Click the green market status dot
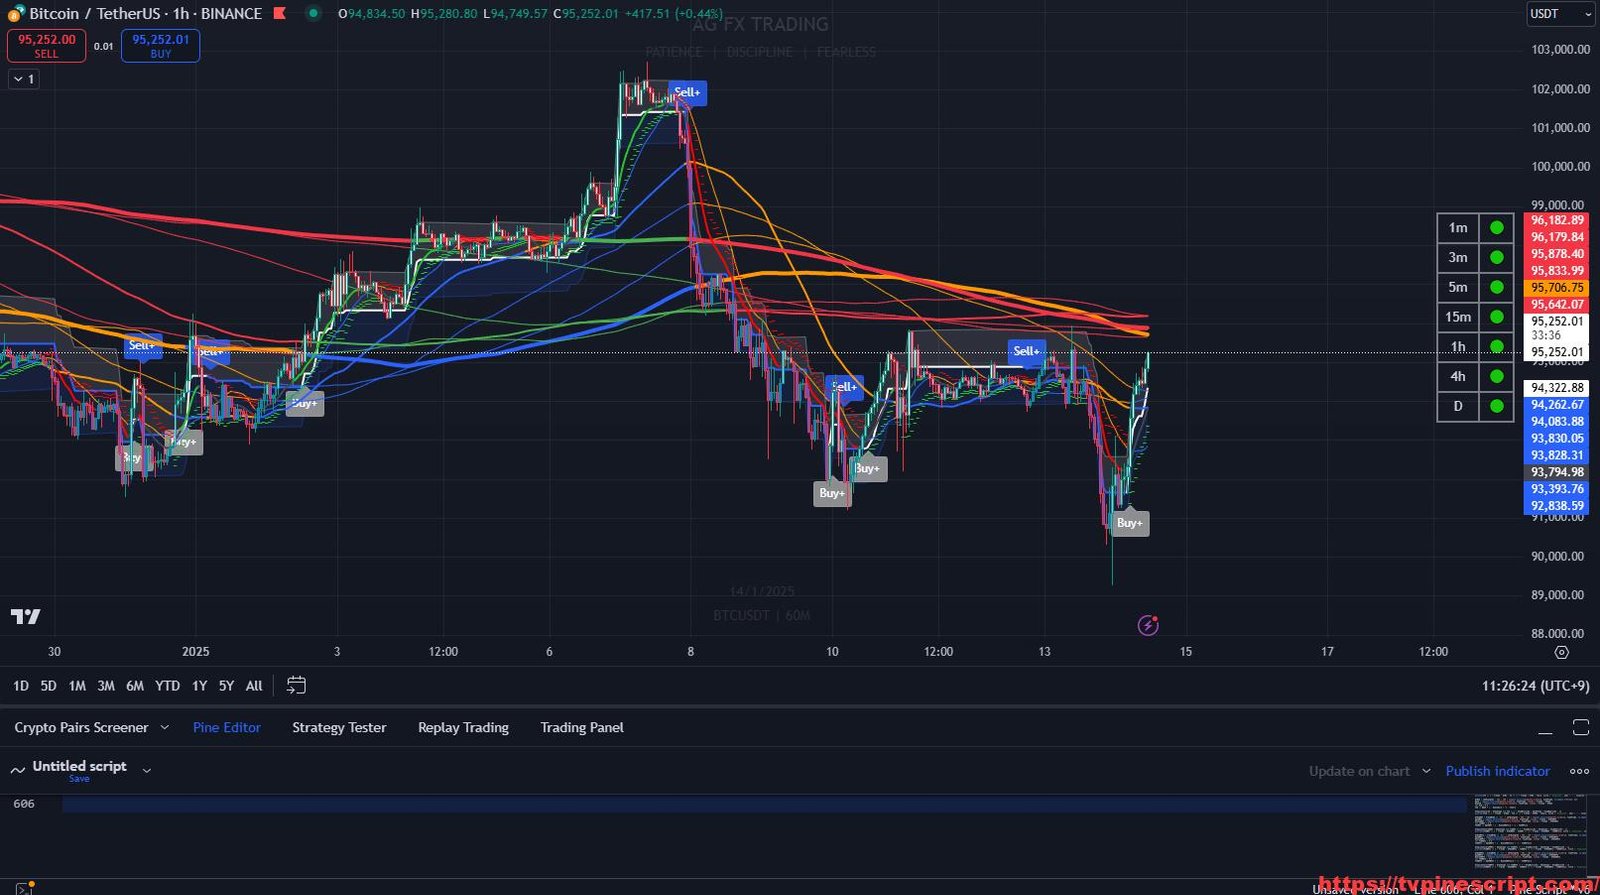Viewport: 1600px width, 895px height. [x=313, y=13]
